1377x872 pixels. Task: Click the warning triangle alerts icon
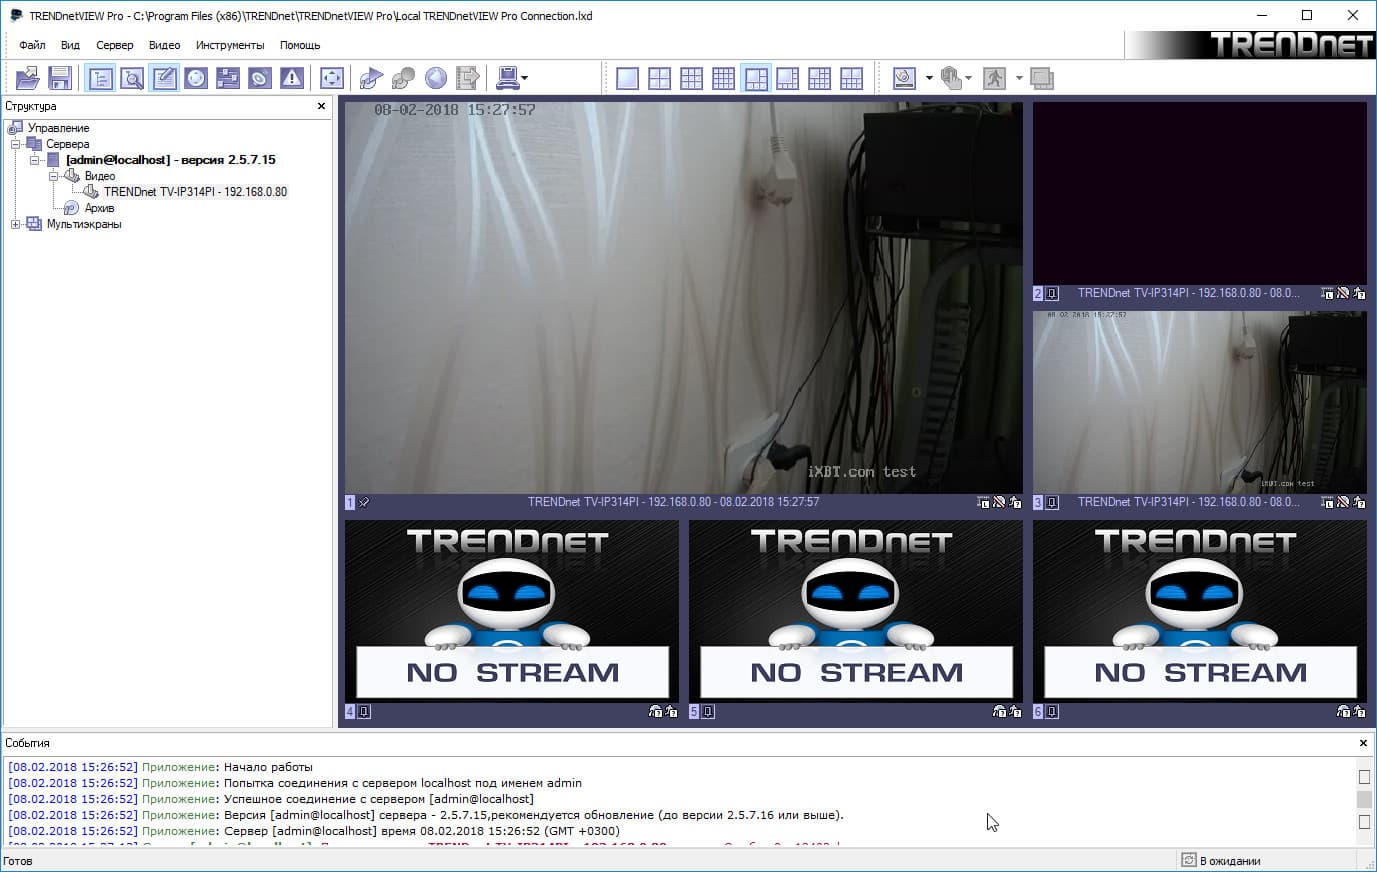tap(292, 78)
